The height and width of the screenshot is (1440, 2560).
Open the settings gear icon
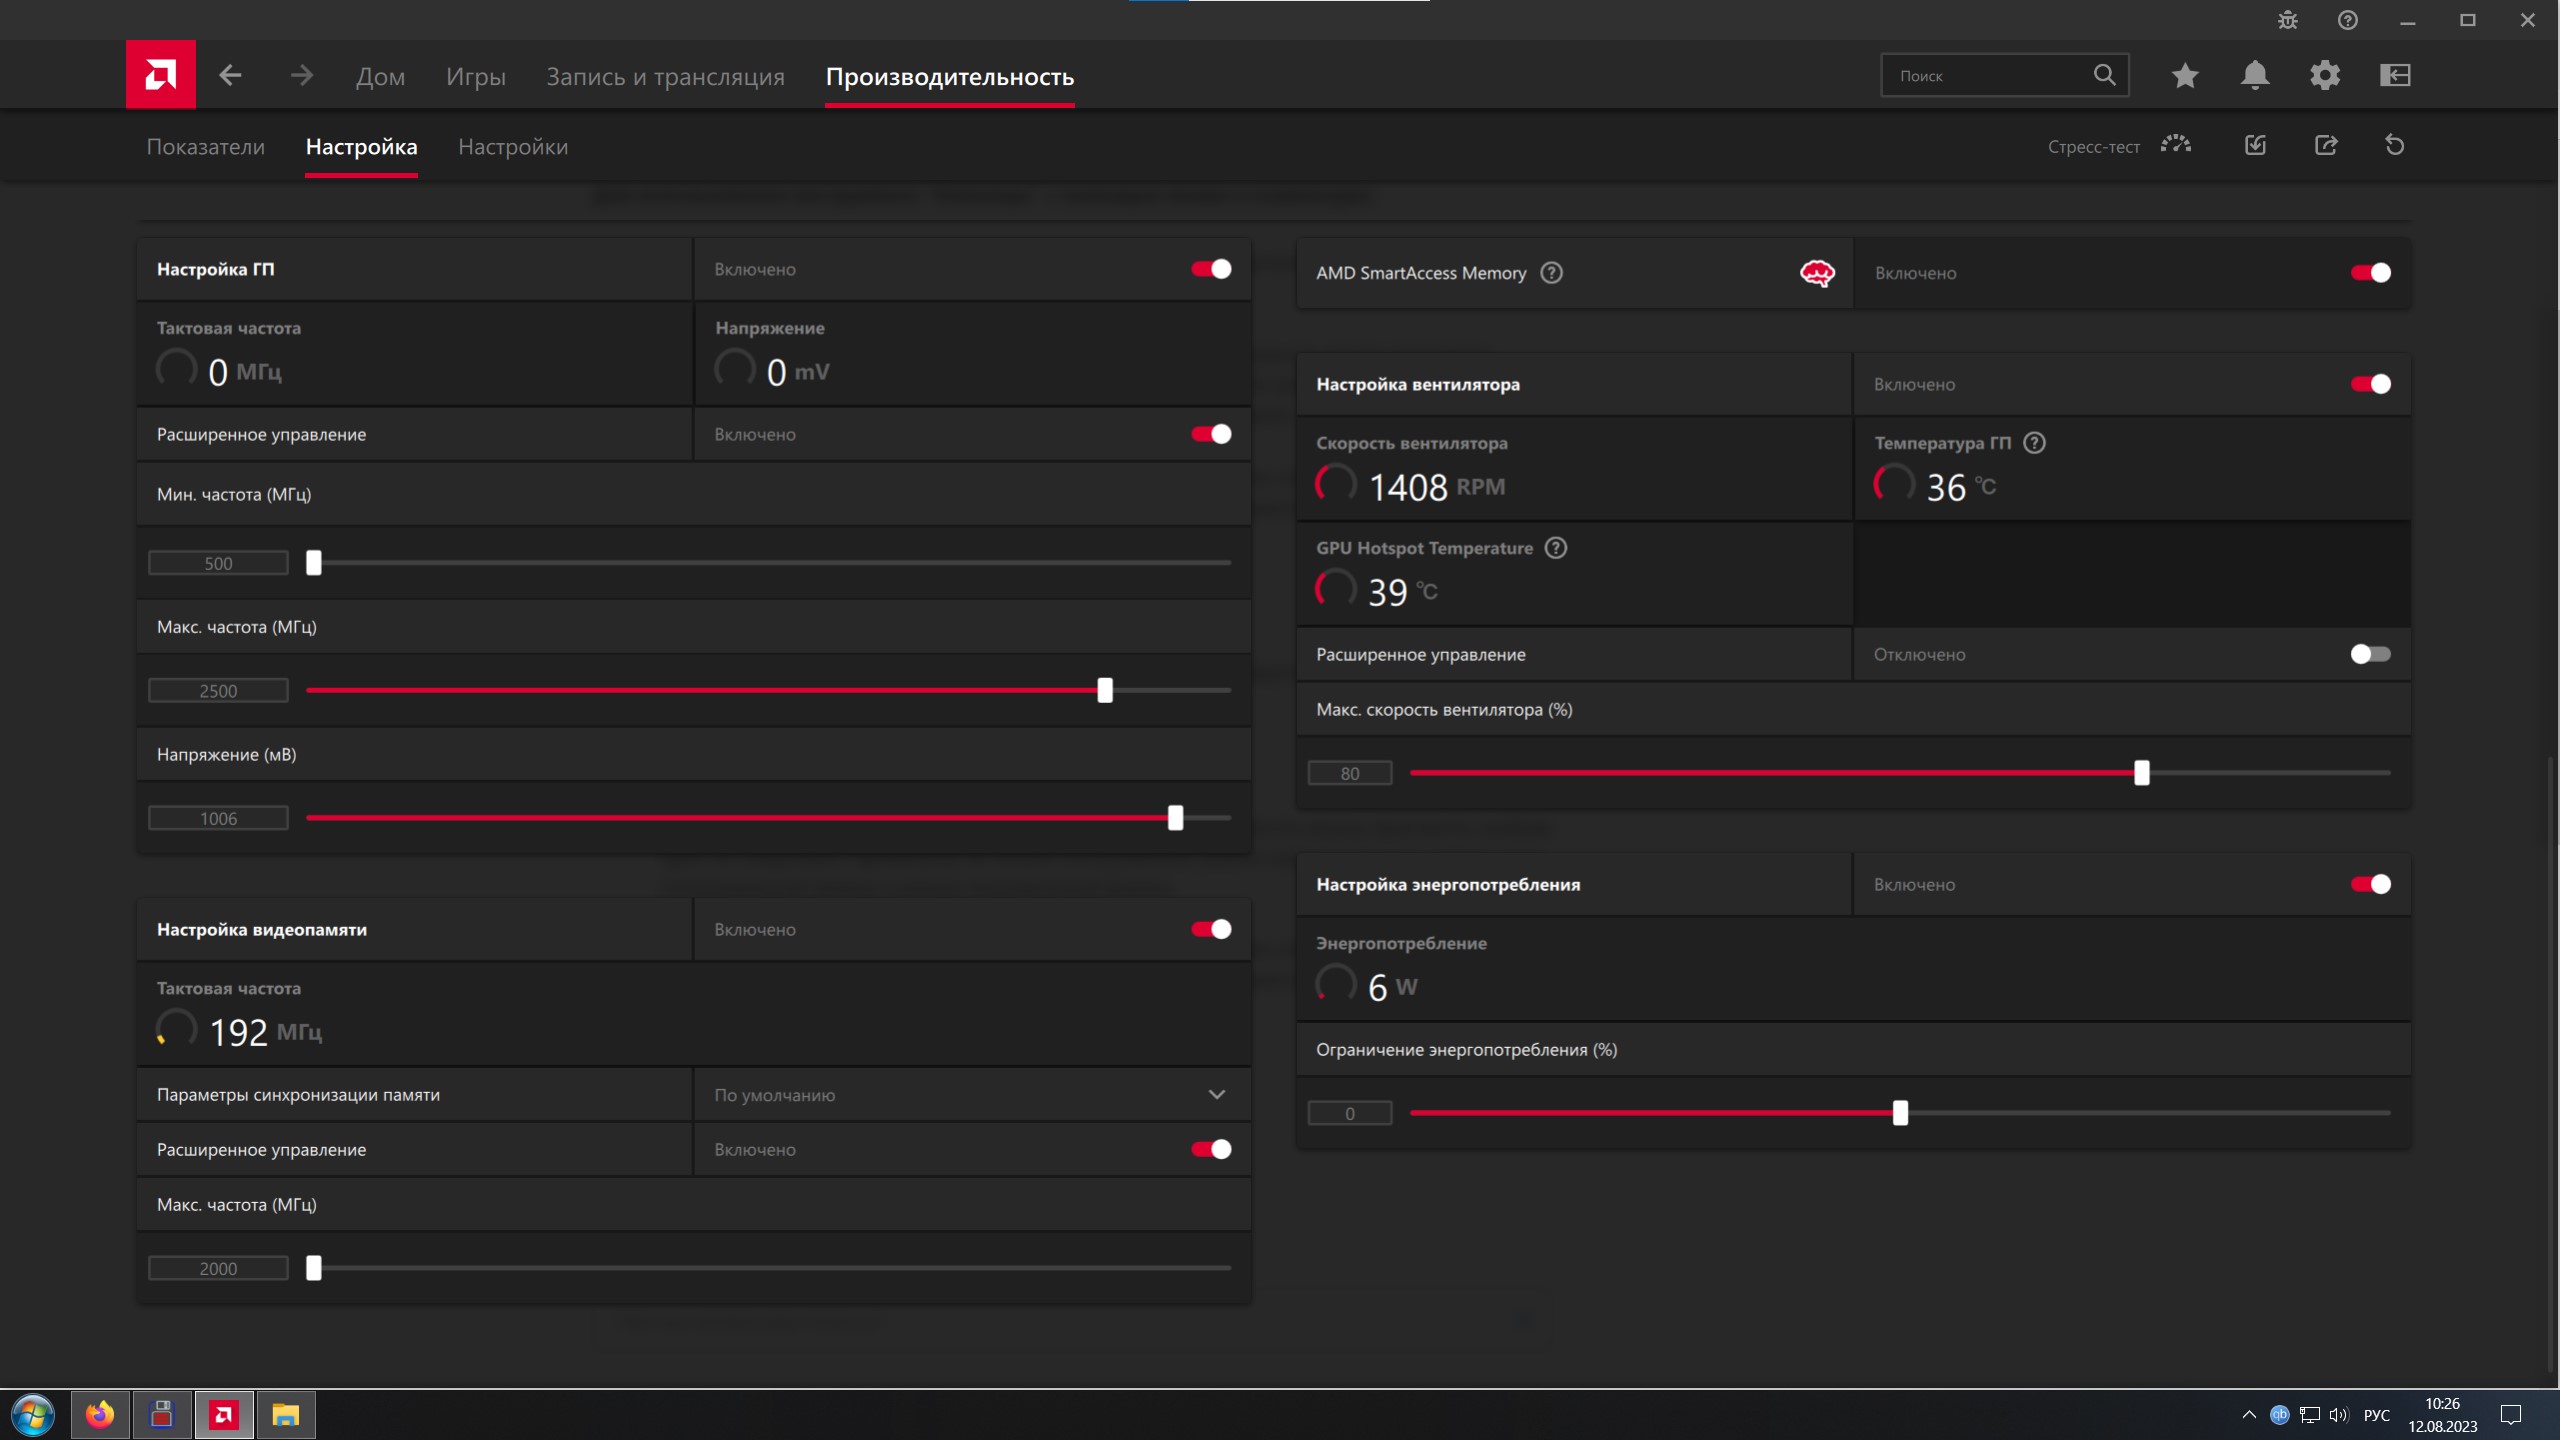coord(2324,75)
